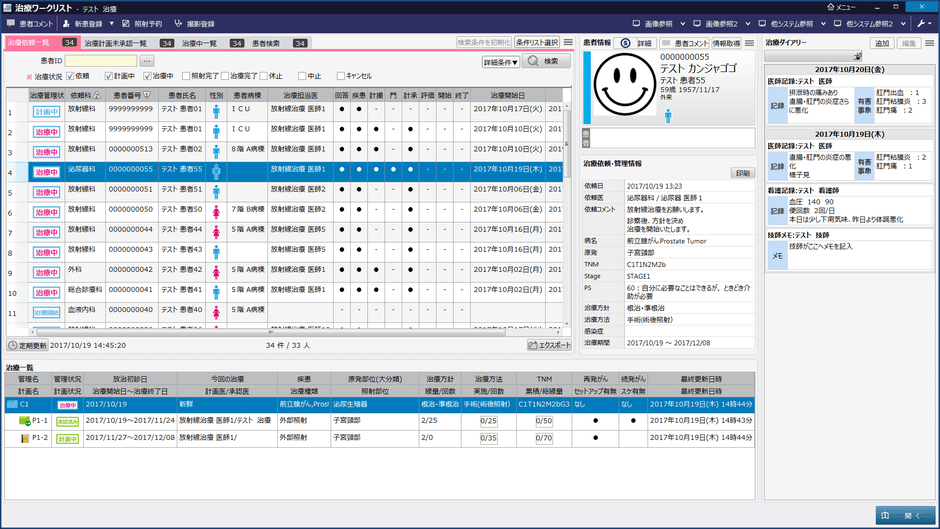Open the 患者検索 tab

click(266, 43)
